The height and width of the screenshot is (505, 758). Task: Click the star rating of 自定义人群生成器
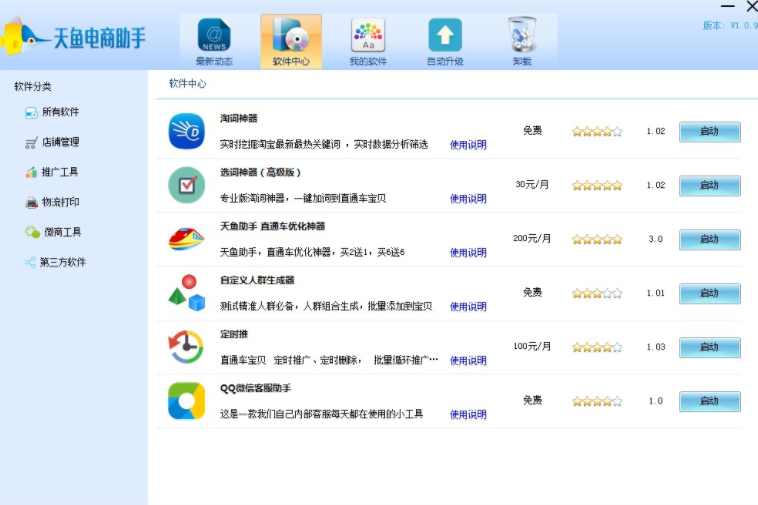click(x=597, y=293)
